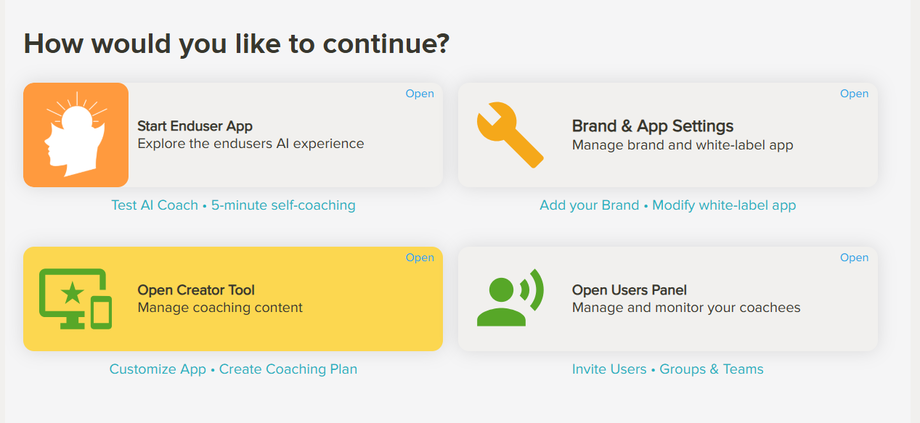The image size is (920, 423).
Task: Click Open link on Creator Tool card
Action: click(x=419, y=258)
